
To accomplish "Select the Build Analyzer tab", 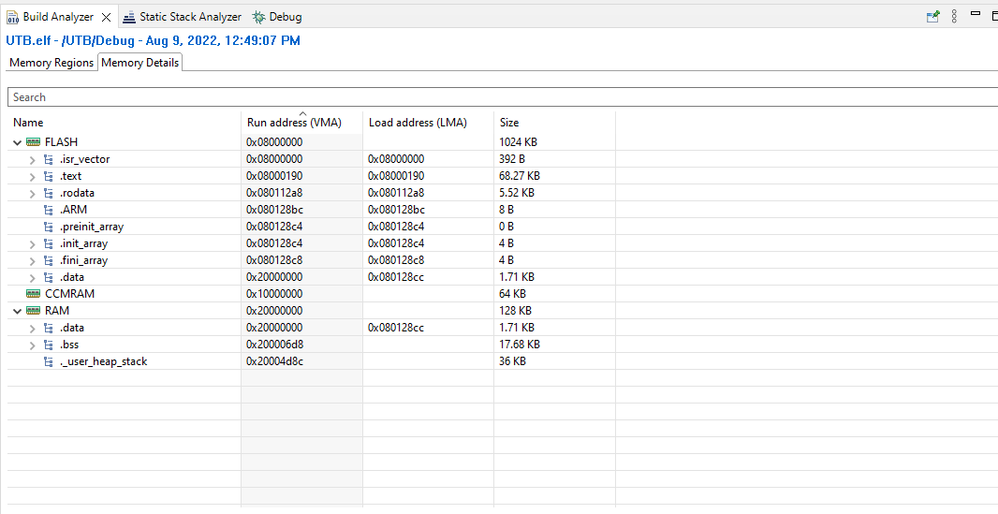I will click(x=58, y=17).
